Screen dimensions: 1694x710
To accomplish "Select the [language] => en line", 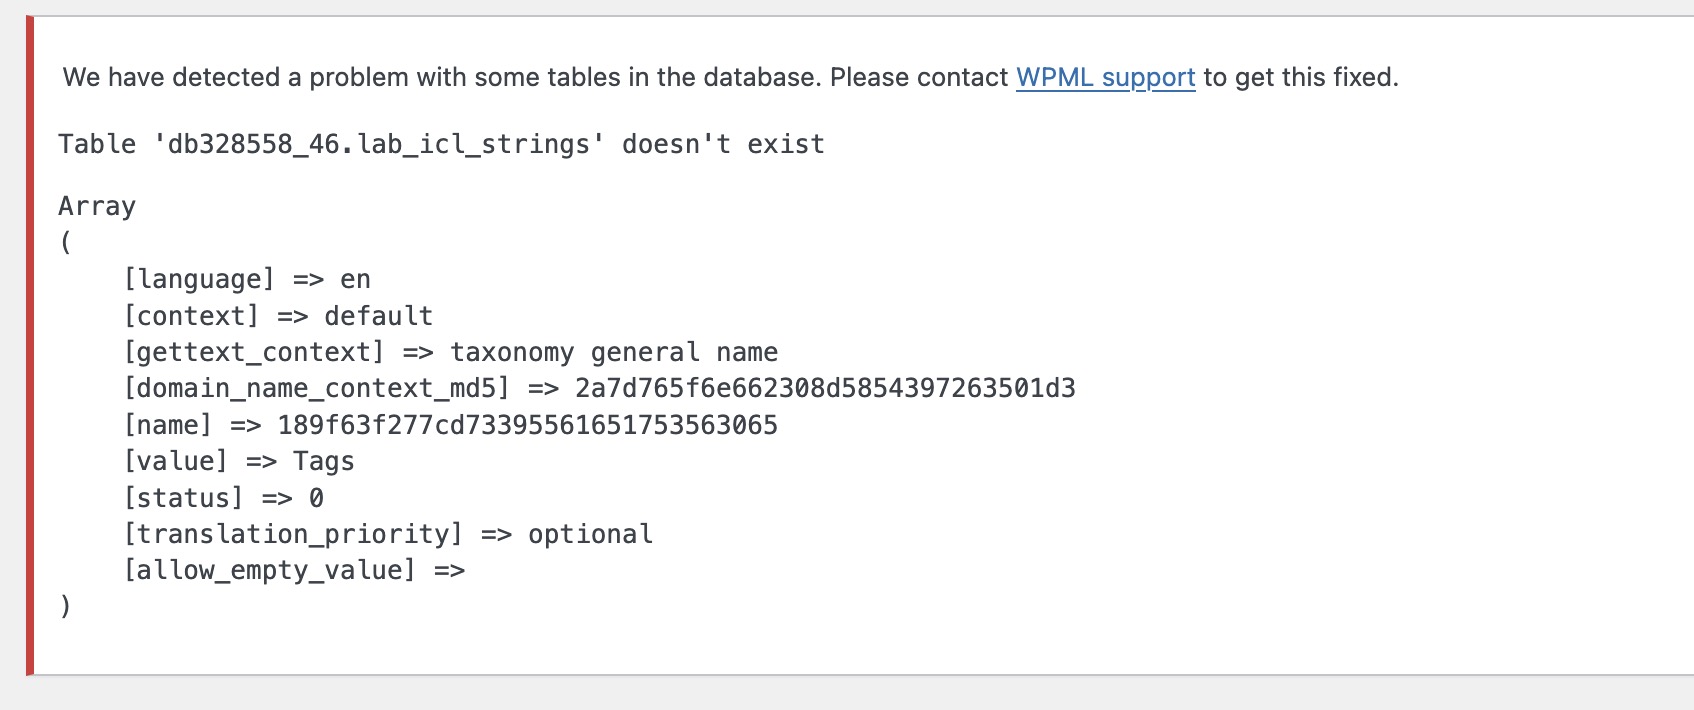I will (247, 279).
